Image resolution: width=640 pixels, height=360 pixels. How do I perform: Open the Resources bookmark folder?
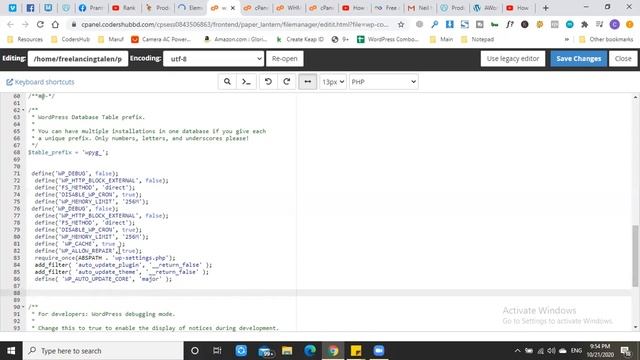point(25,39)
